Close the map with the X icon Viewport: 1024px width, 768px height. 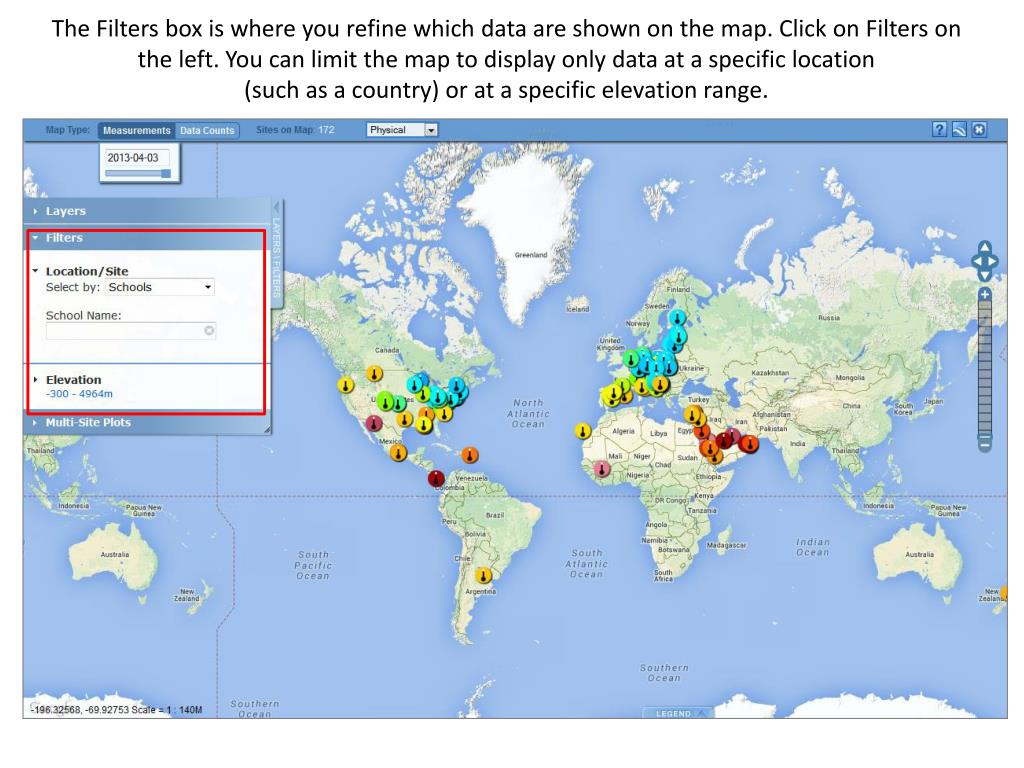pyautogui.click(x=979, y=129)
